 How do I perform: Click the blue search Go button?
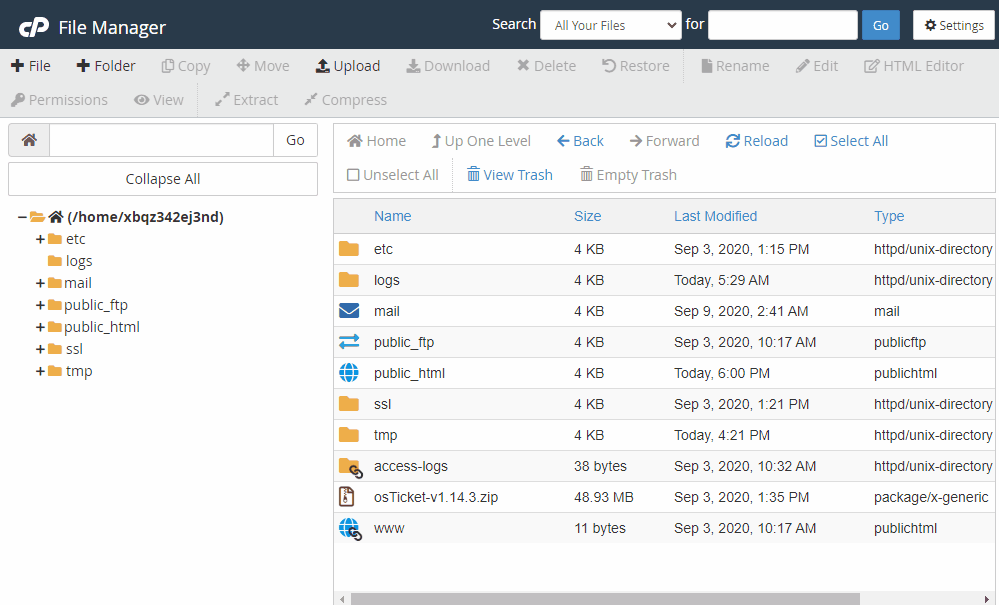point(880,25)
